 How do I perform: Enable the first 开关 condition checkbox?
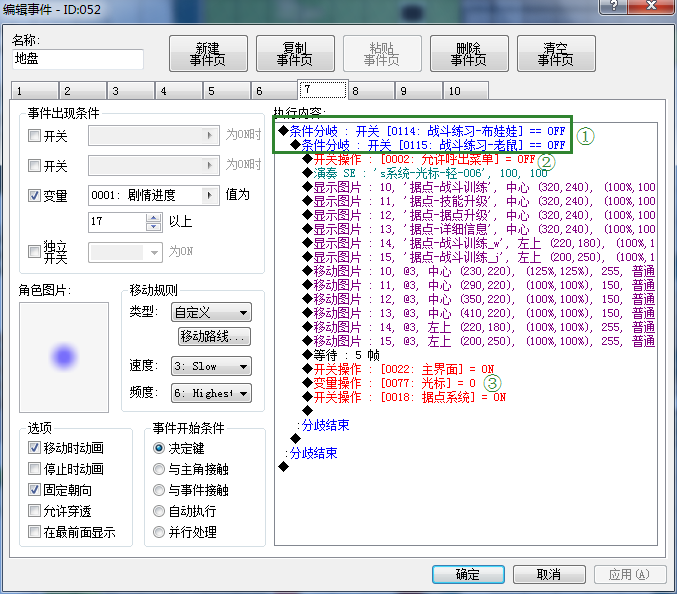tap(34, 136)
